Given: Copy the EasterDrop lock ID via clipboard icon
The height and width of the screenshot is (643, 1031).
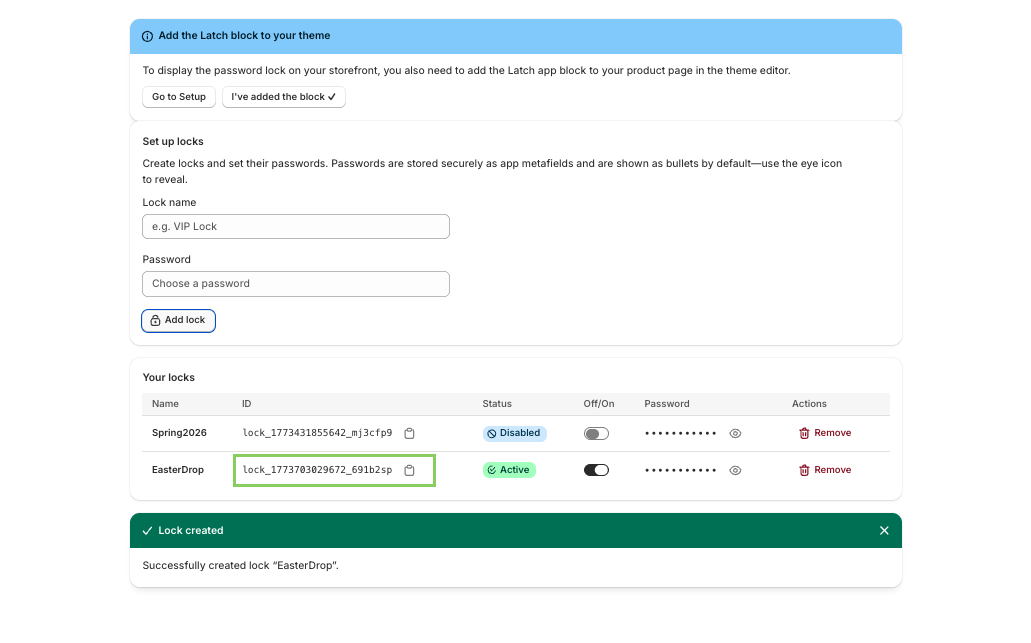Looking at the screenshot, I should coord(409,469).
